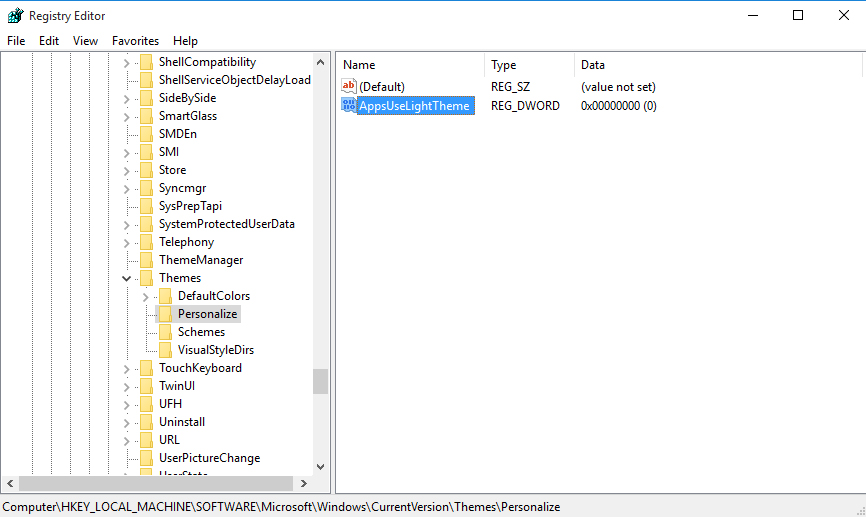The height and width of the screenshot is (517, 866).
Task: Minimize the Registry Editor window
Action: 753,15
